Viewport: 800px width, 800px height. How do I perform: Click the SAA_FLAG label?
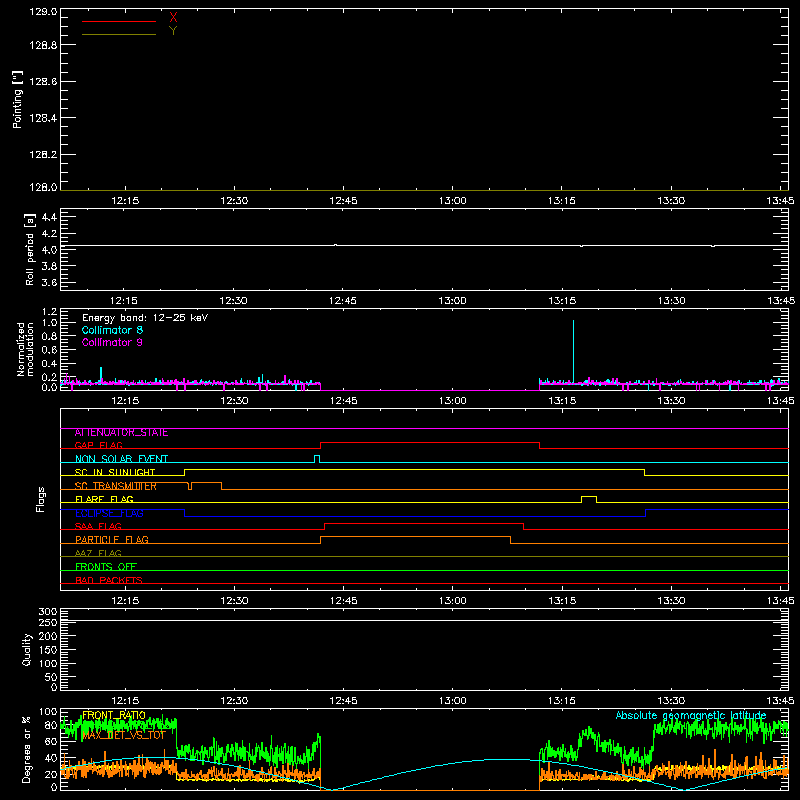(98, 527)
